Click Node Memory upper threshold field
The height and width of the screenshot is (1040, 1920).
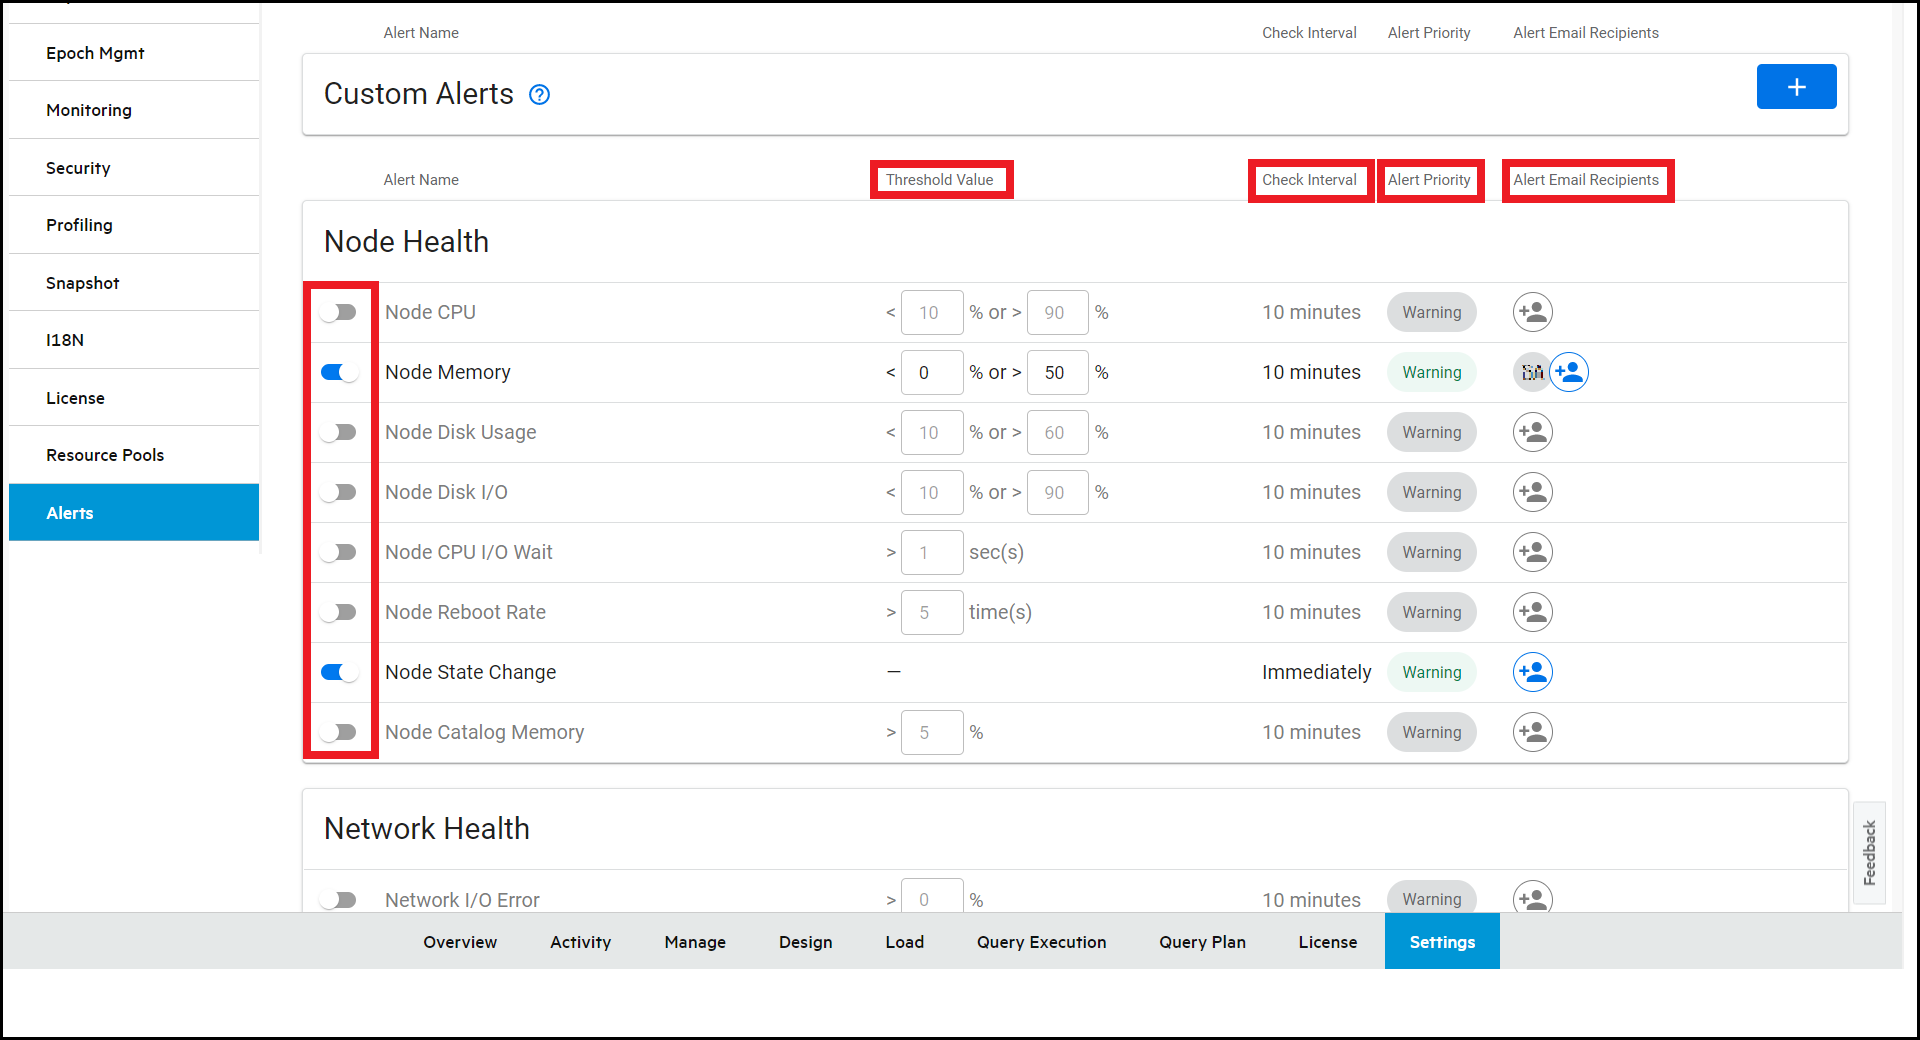1057,373
